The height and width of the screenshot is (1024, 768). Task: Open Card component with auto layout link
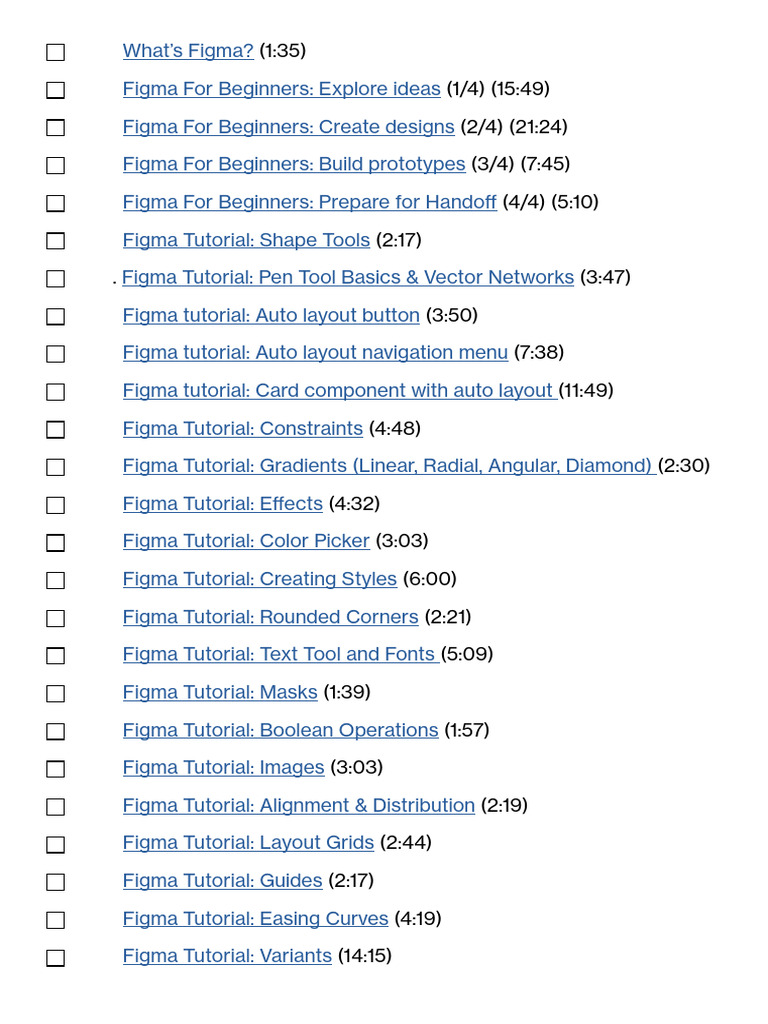(338, 391)
